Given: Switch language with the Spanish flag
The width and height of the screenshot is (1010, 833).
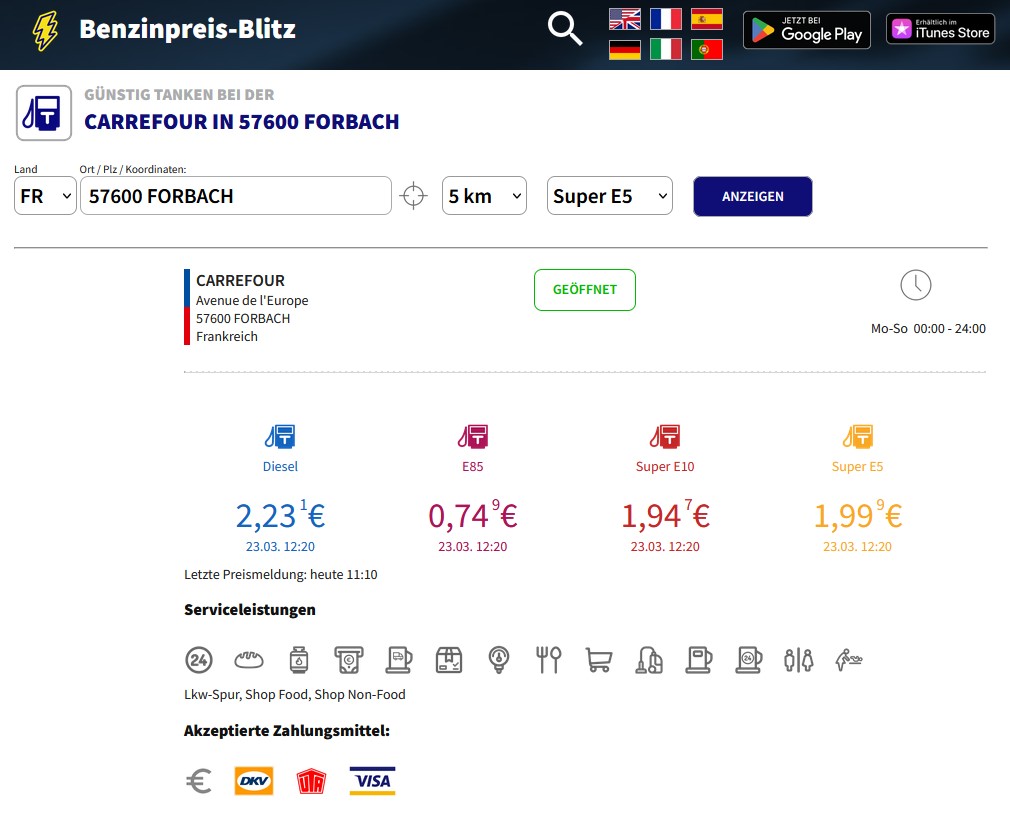Looking at the screenshot, I should [707, 19].
